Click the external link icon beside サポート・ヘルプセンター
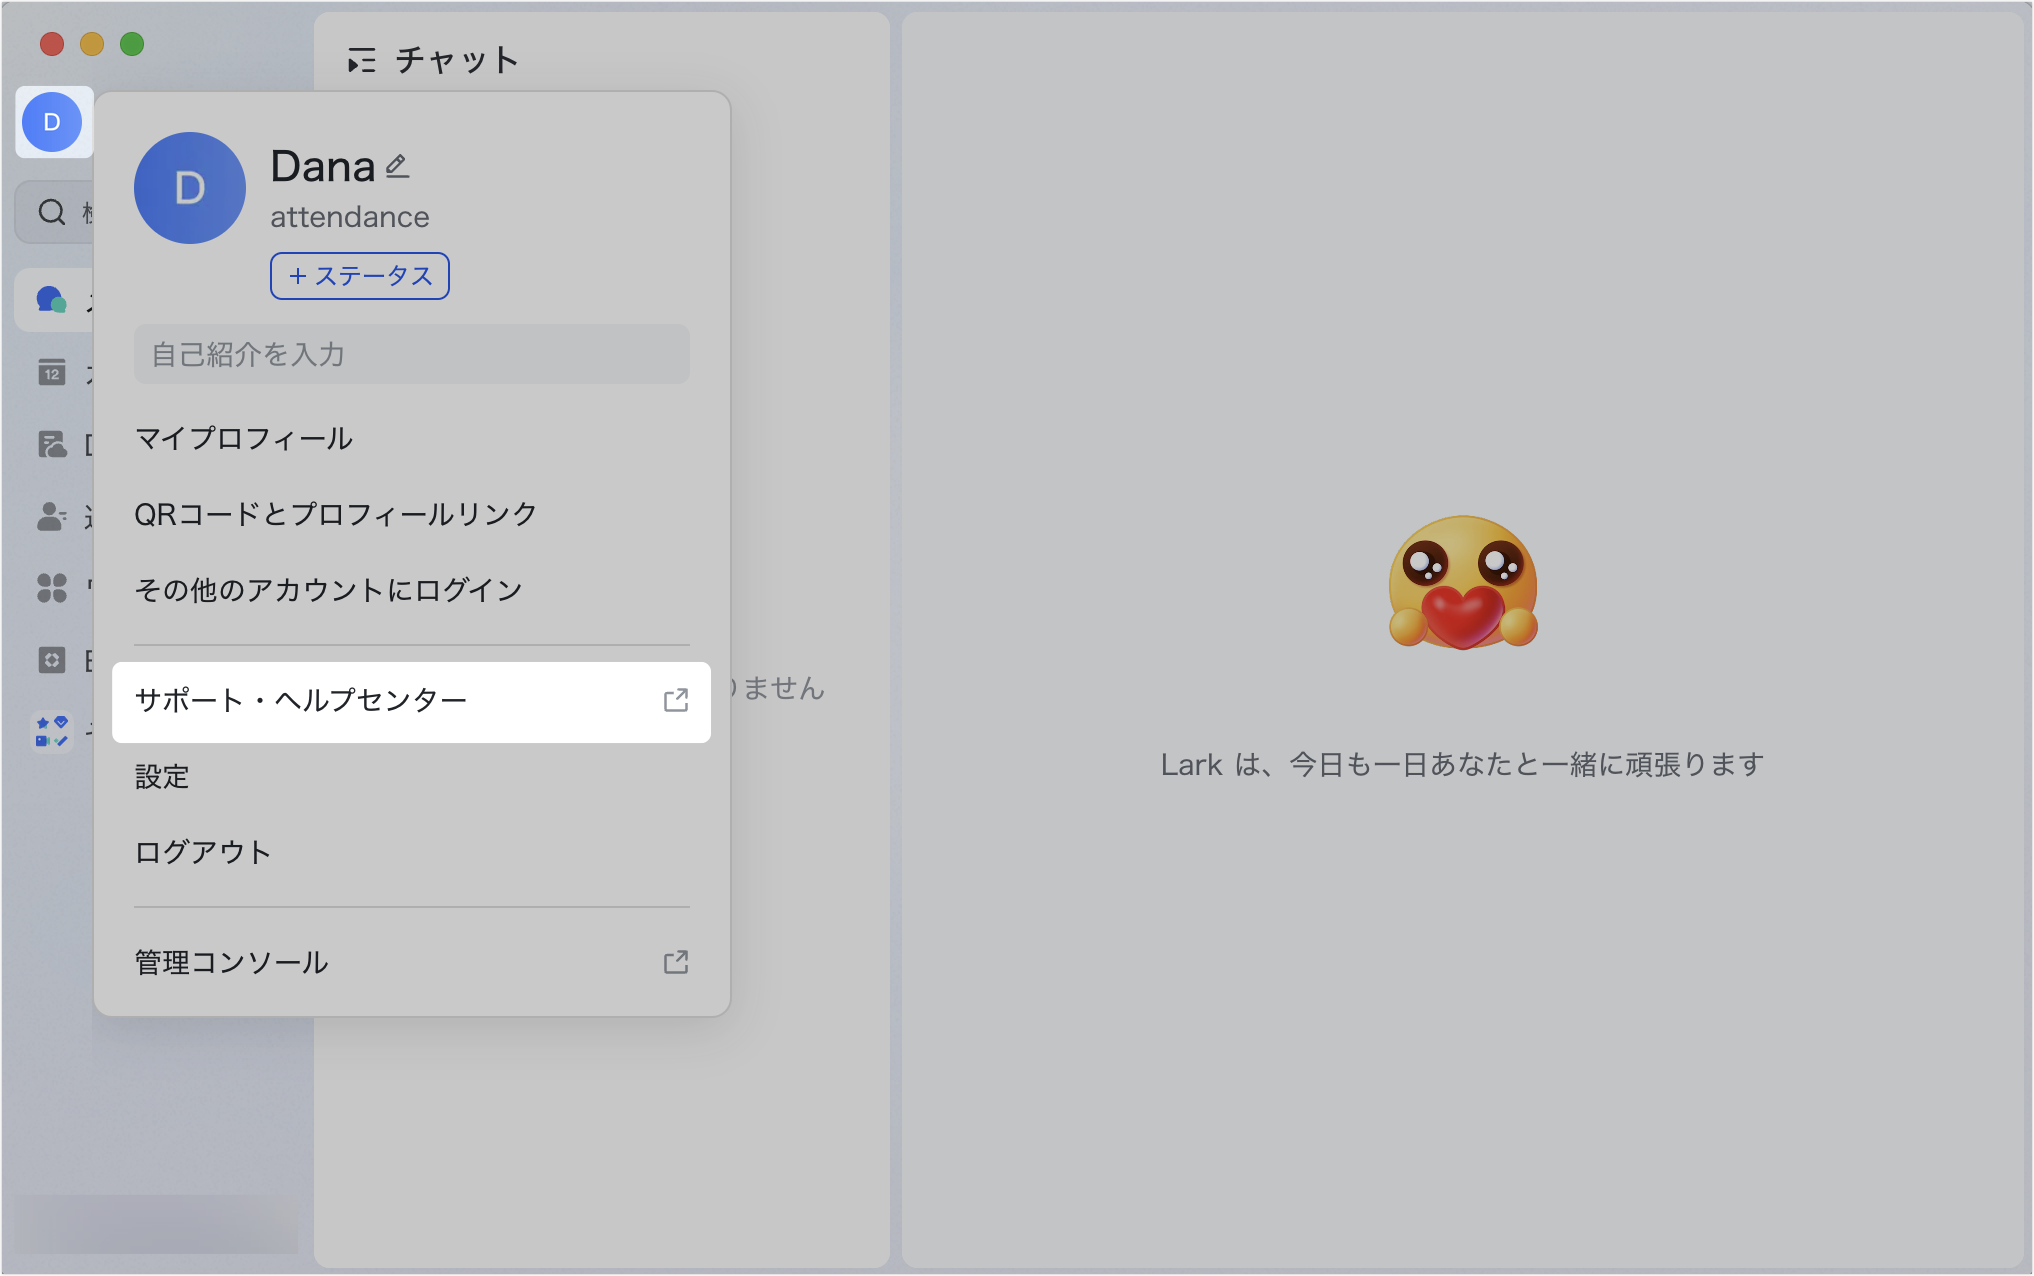The image size is (2034, 1276). (676, 701)
